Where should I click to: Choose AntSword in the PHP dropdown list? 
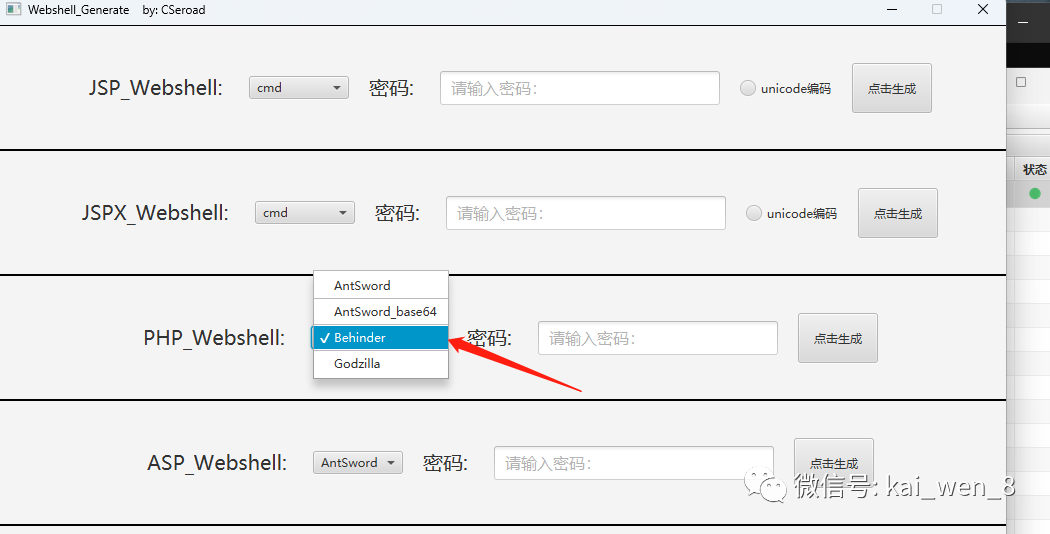tap(380, 285)
